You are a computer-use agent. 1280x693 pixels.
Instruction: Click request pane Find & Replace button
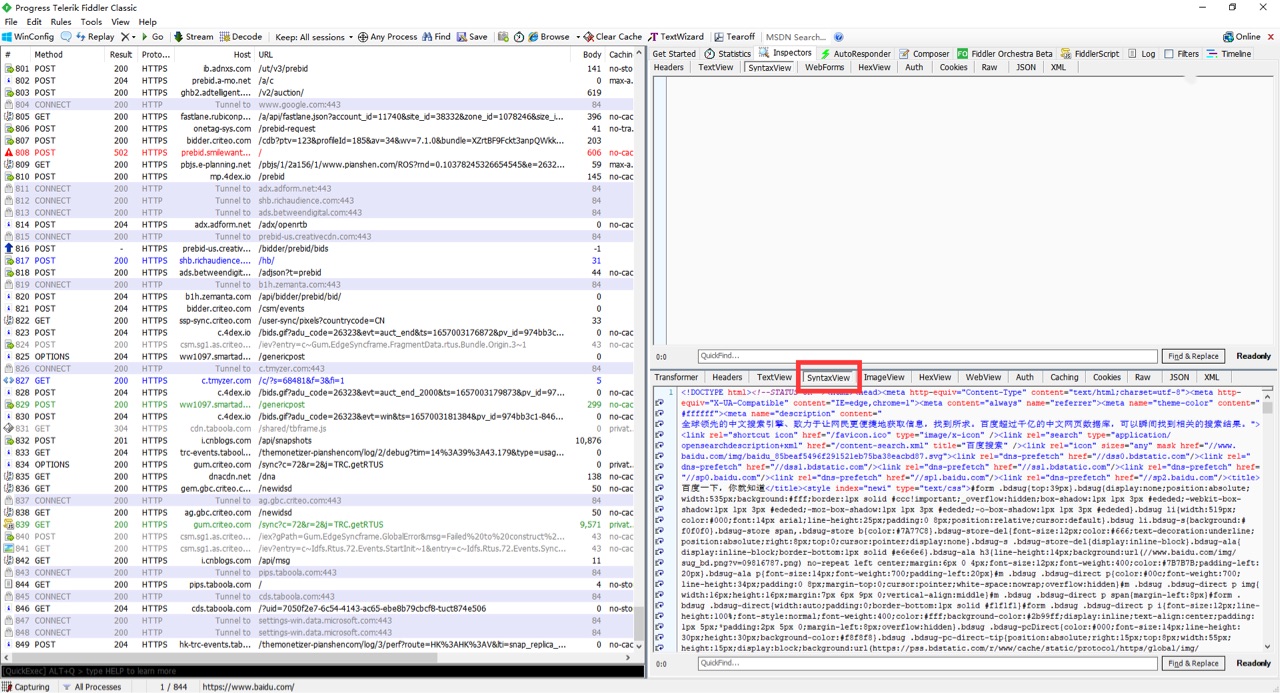coord(1194,356)
